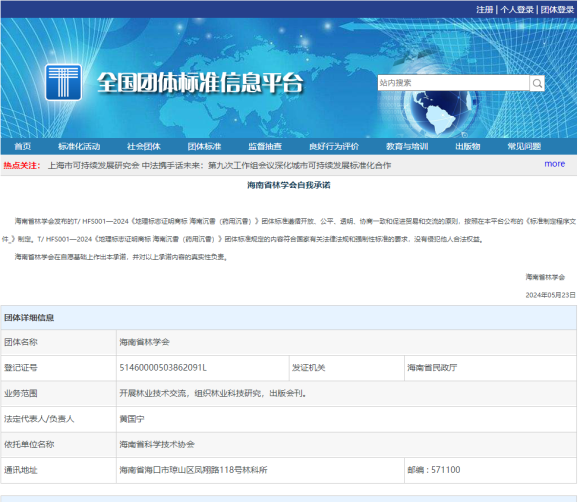Open the 良好行为评价 menu item
The image size is (580, 502).
point(334,146)
